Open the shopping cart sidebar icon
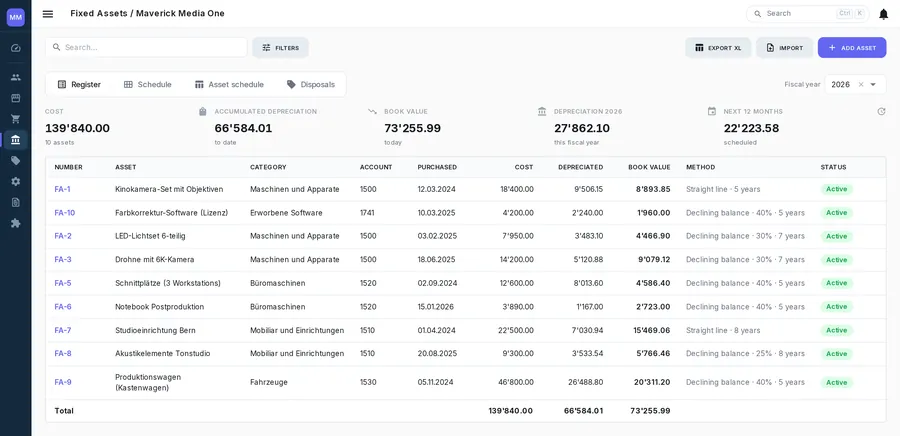The height and width of the screenshot is (436, 900). coord(15,119)
